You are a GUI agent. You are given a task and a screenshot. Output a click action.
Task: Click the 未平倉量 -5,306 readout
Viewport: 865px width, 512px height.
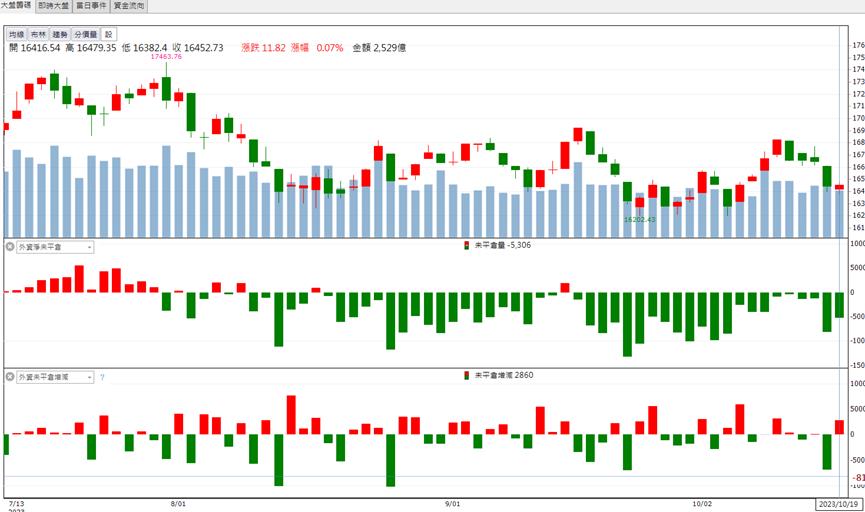tap(503, 245)
